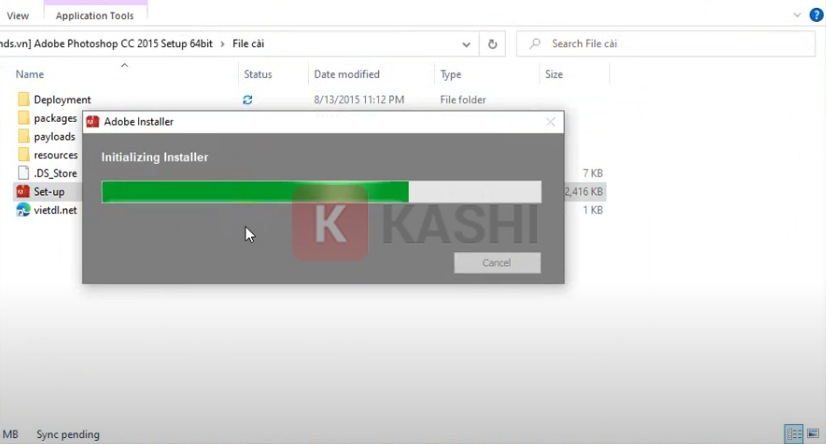The height and width of the screenshot is (444, 826).
Task: Switch to details view layout
Action: click(792, 434)
